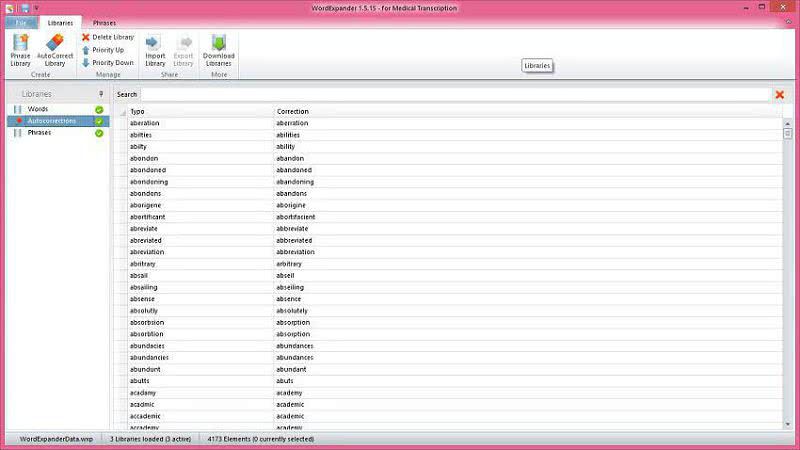Create a new Phrase Library
The width and height of the screenshot is (800, 450).
point(20,50)
